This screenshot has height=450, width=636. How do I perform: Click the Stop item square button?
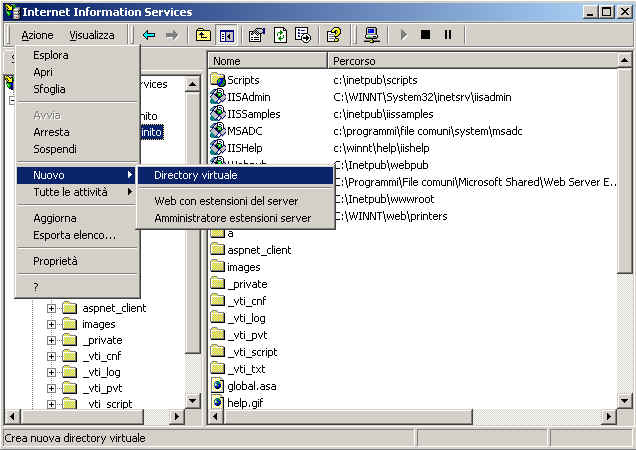425,34
